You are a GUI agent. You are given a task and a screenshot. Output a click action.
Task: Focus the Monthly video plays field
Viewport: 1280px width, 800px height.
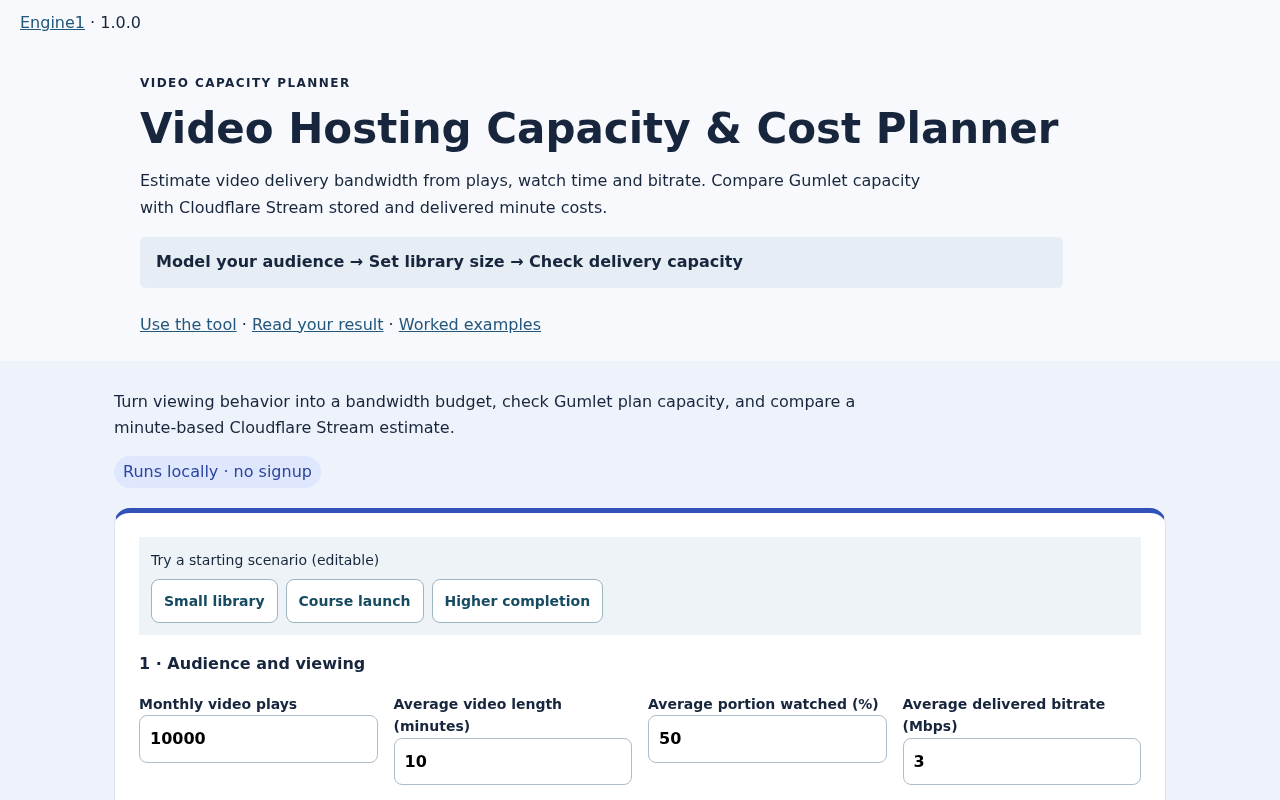258,739
